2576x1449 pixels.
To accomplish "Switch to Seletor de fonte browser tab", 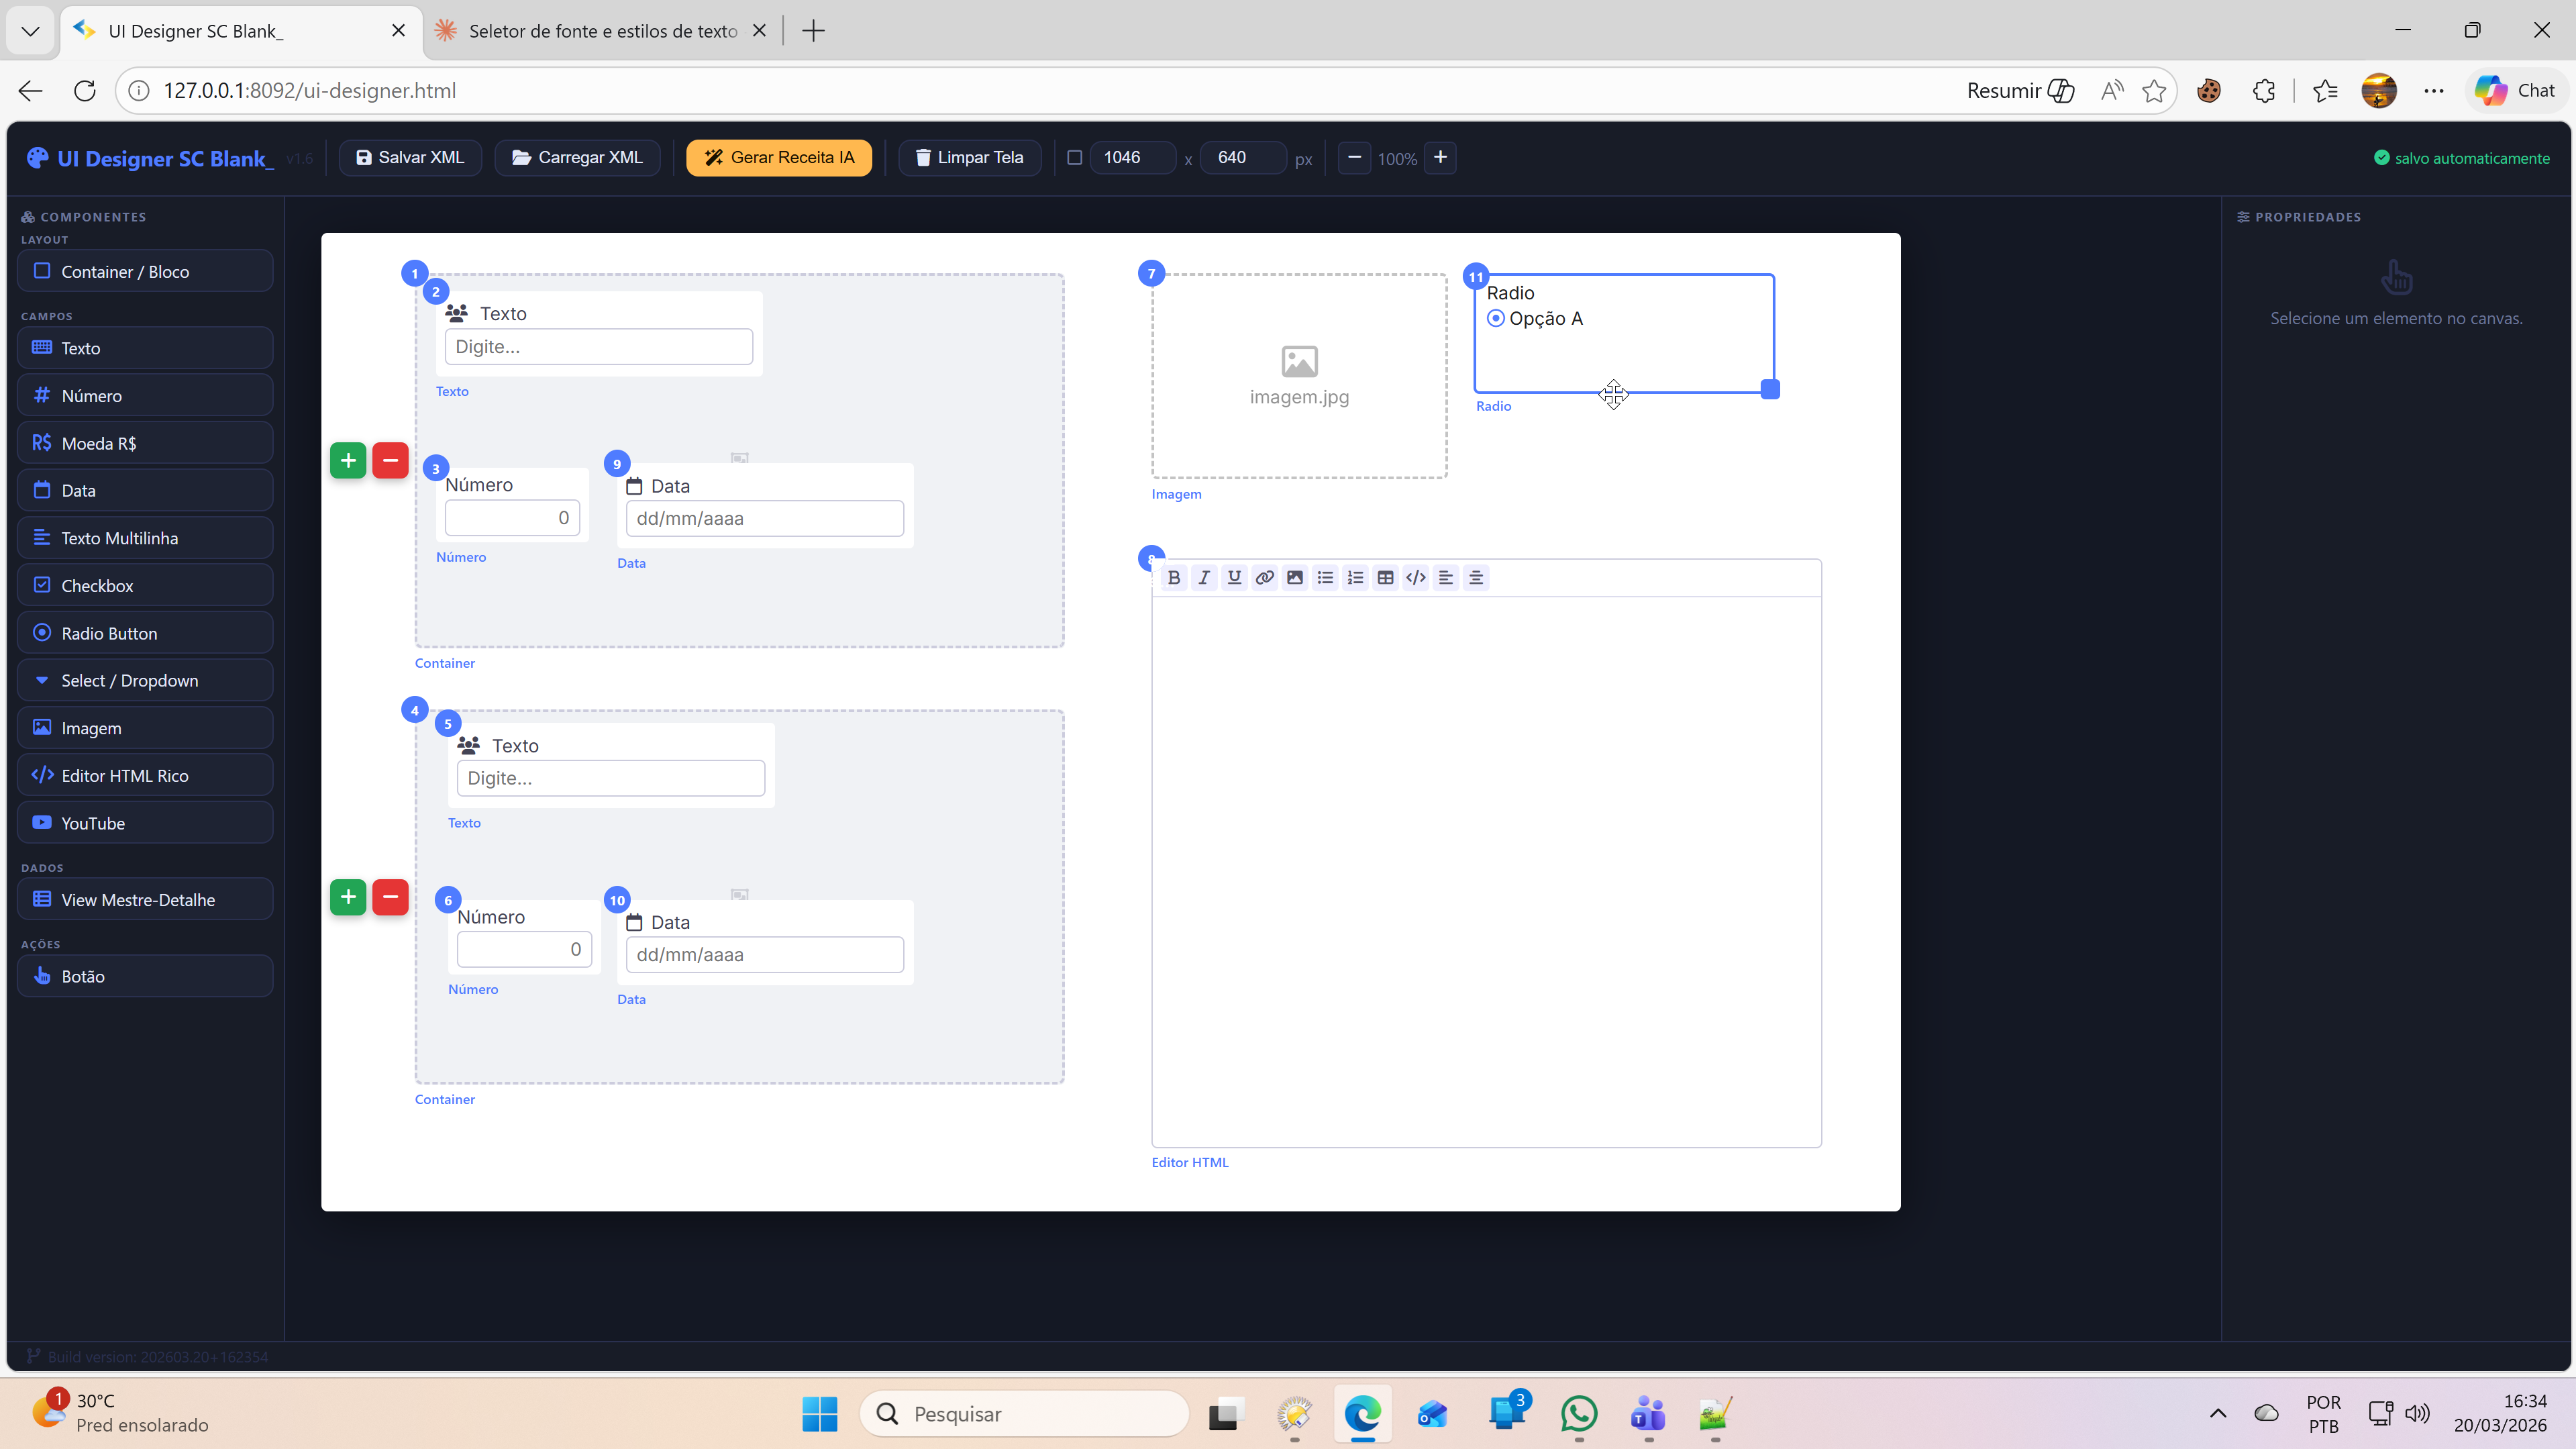I will 602,31.
